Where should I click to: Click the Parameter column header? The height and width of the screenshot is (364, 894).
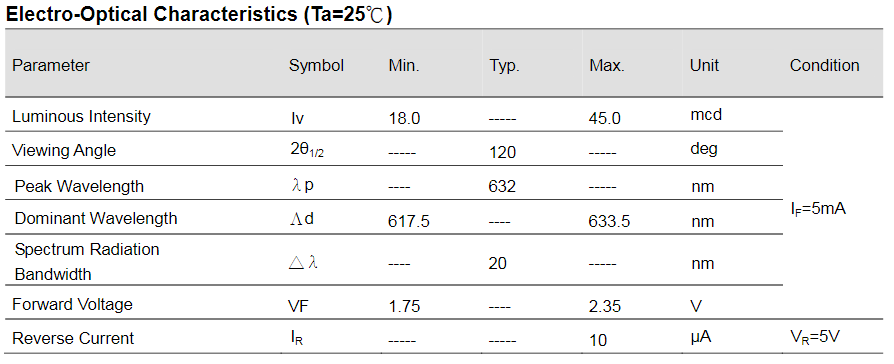pyautogui.click(x=51, y=66)
